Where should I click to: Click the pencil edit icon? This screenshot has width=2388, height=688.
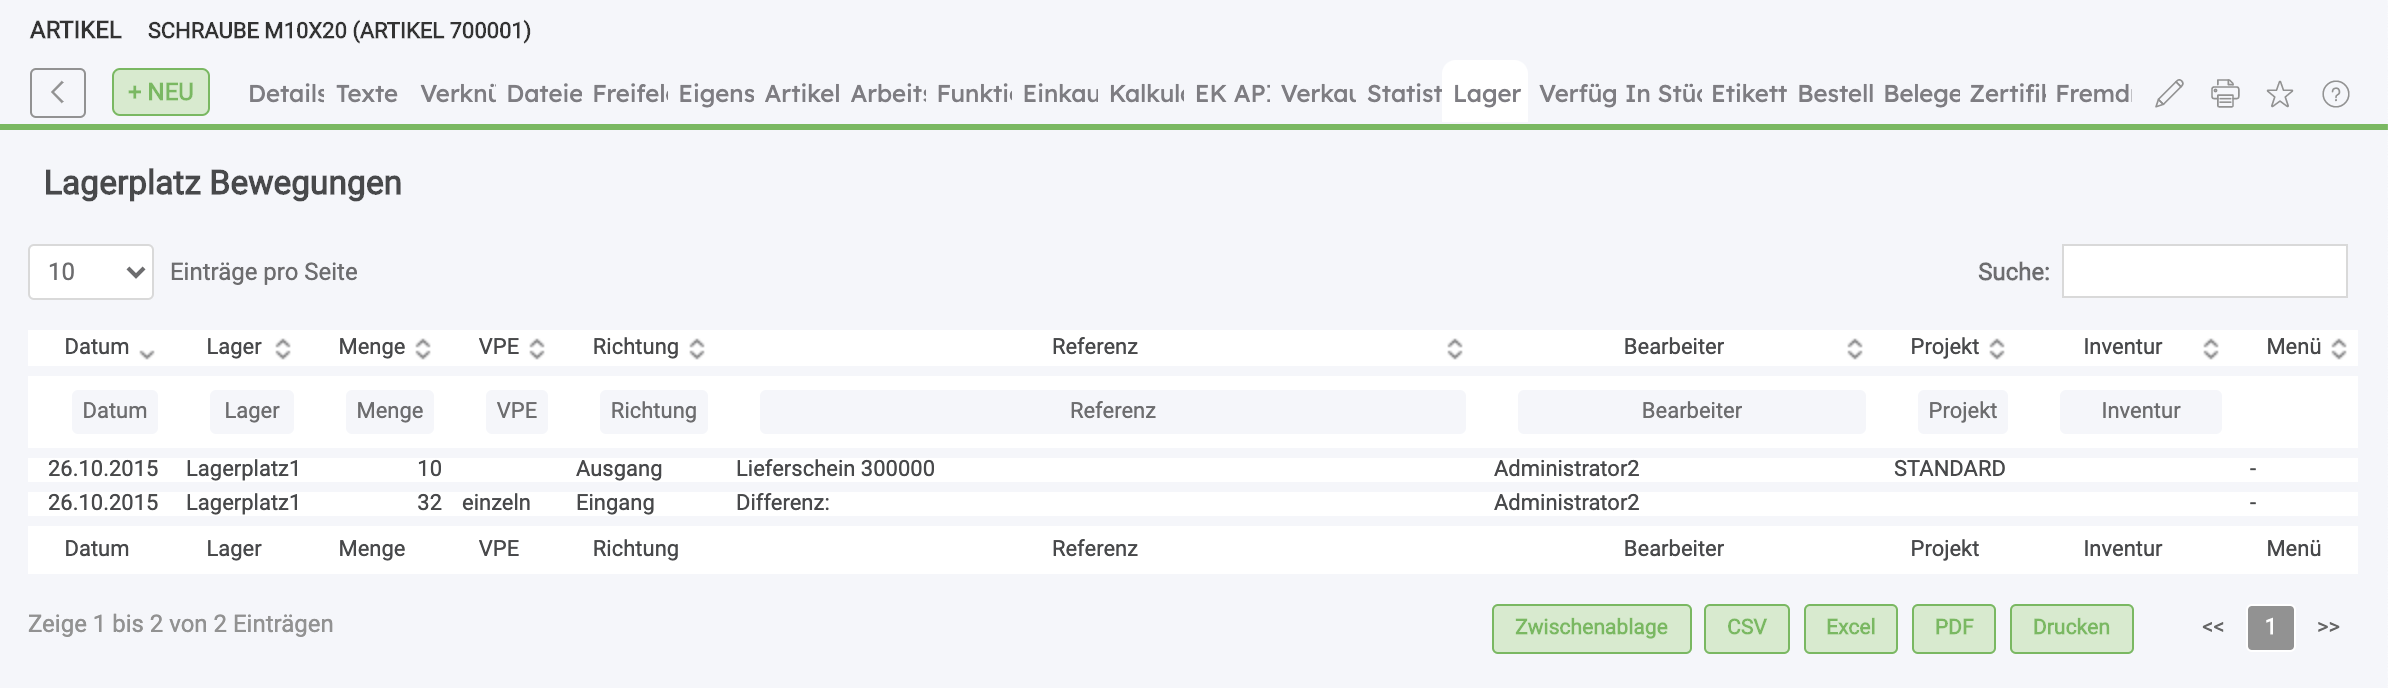pyautogui.click(x=2168, y=94)
